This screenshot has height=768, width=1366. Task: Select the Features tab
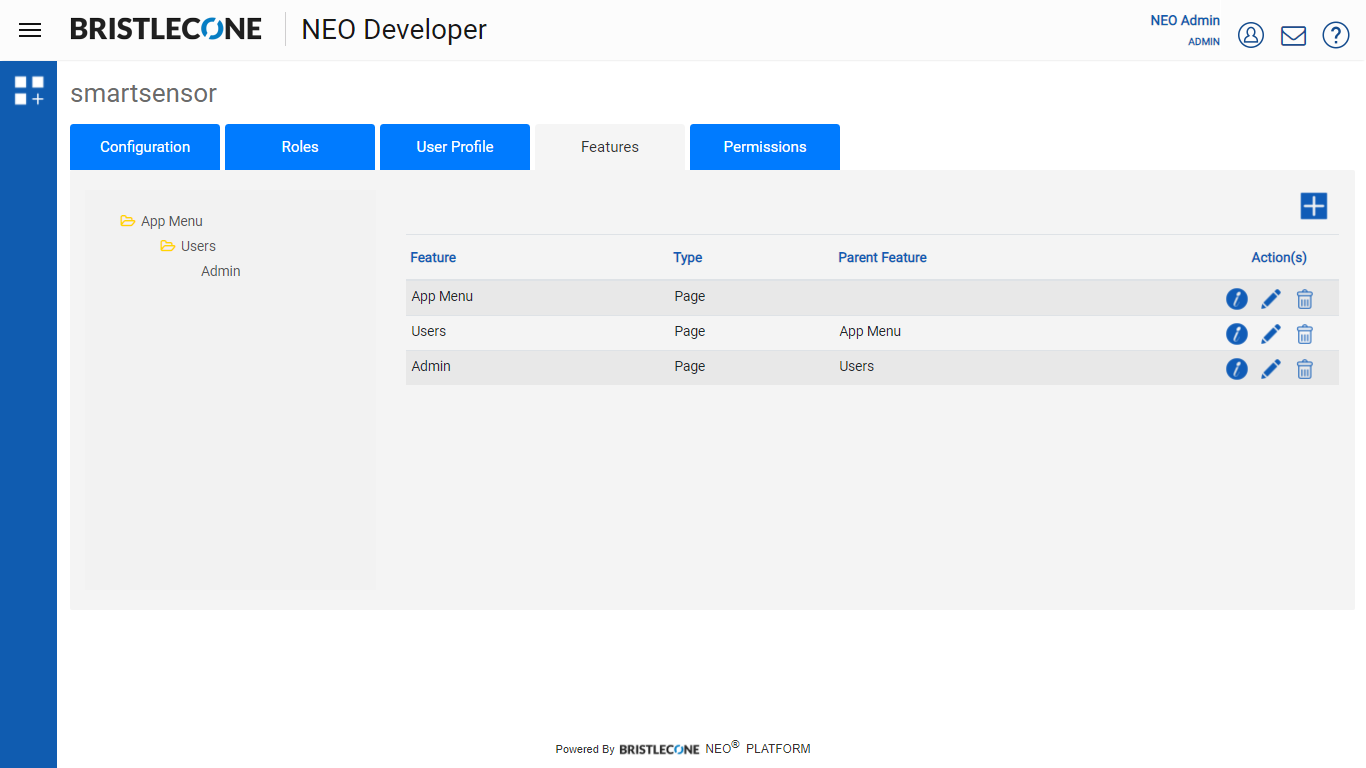610,147
